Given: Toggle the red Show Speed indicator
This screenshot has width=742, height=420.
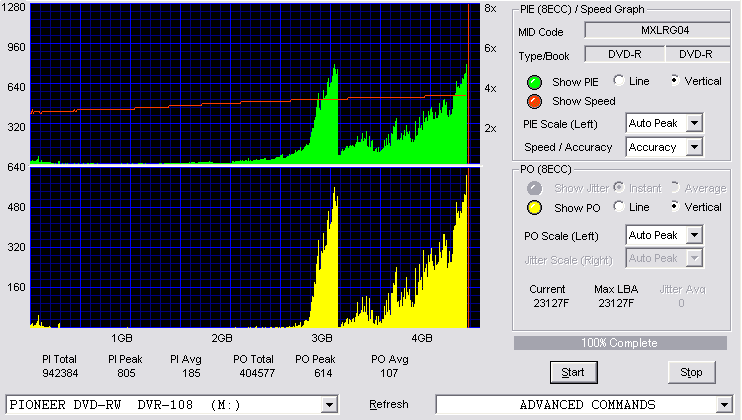Looking at the screenshot, I should 534,101.
